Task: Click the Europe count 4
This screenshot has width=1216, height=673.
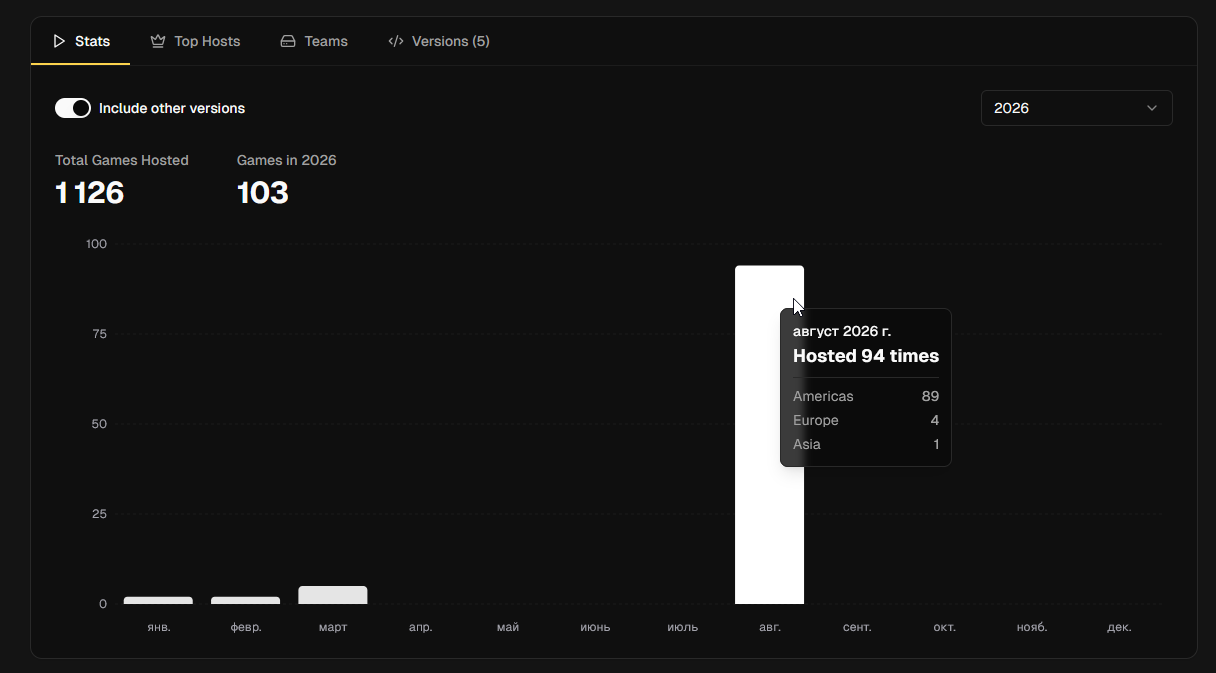Action: [x=935, y=420]
